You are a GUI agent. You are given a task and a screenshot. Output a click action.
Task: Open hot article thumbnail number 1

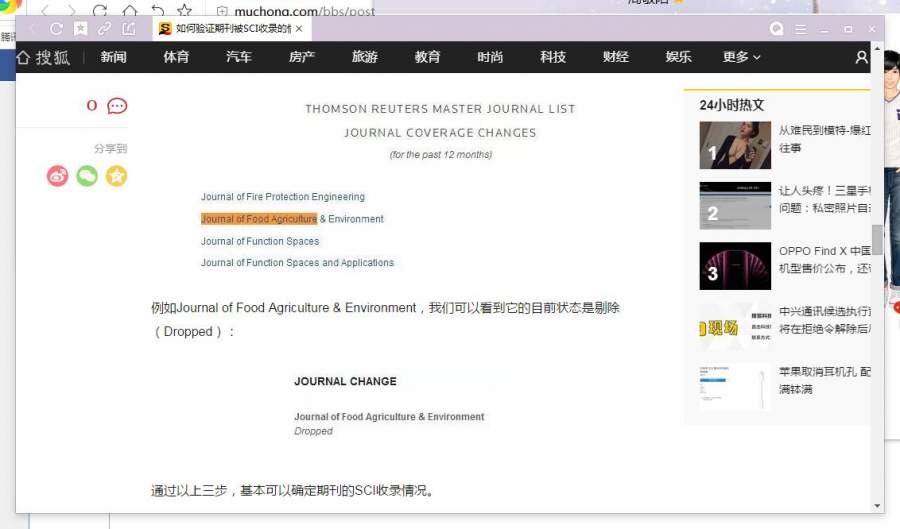pyautogui.click(x=735, y=145)
